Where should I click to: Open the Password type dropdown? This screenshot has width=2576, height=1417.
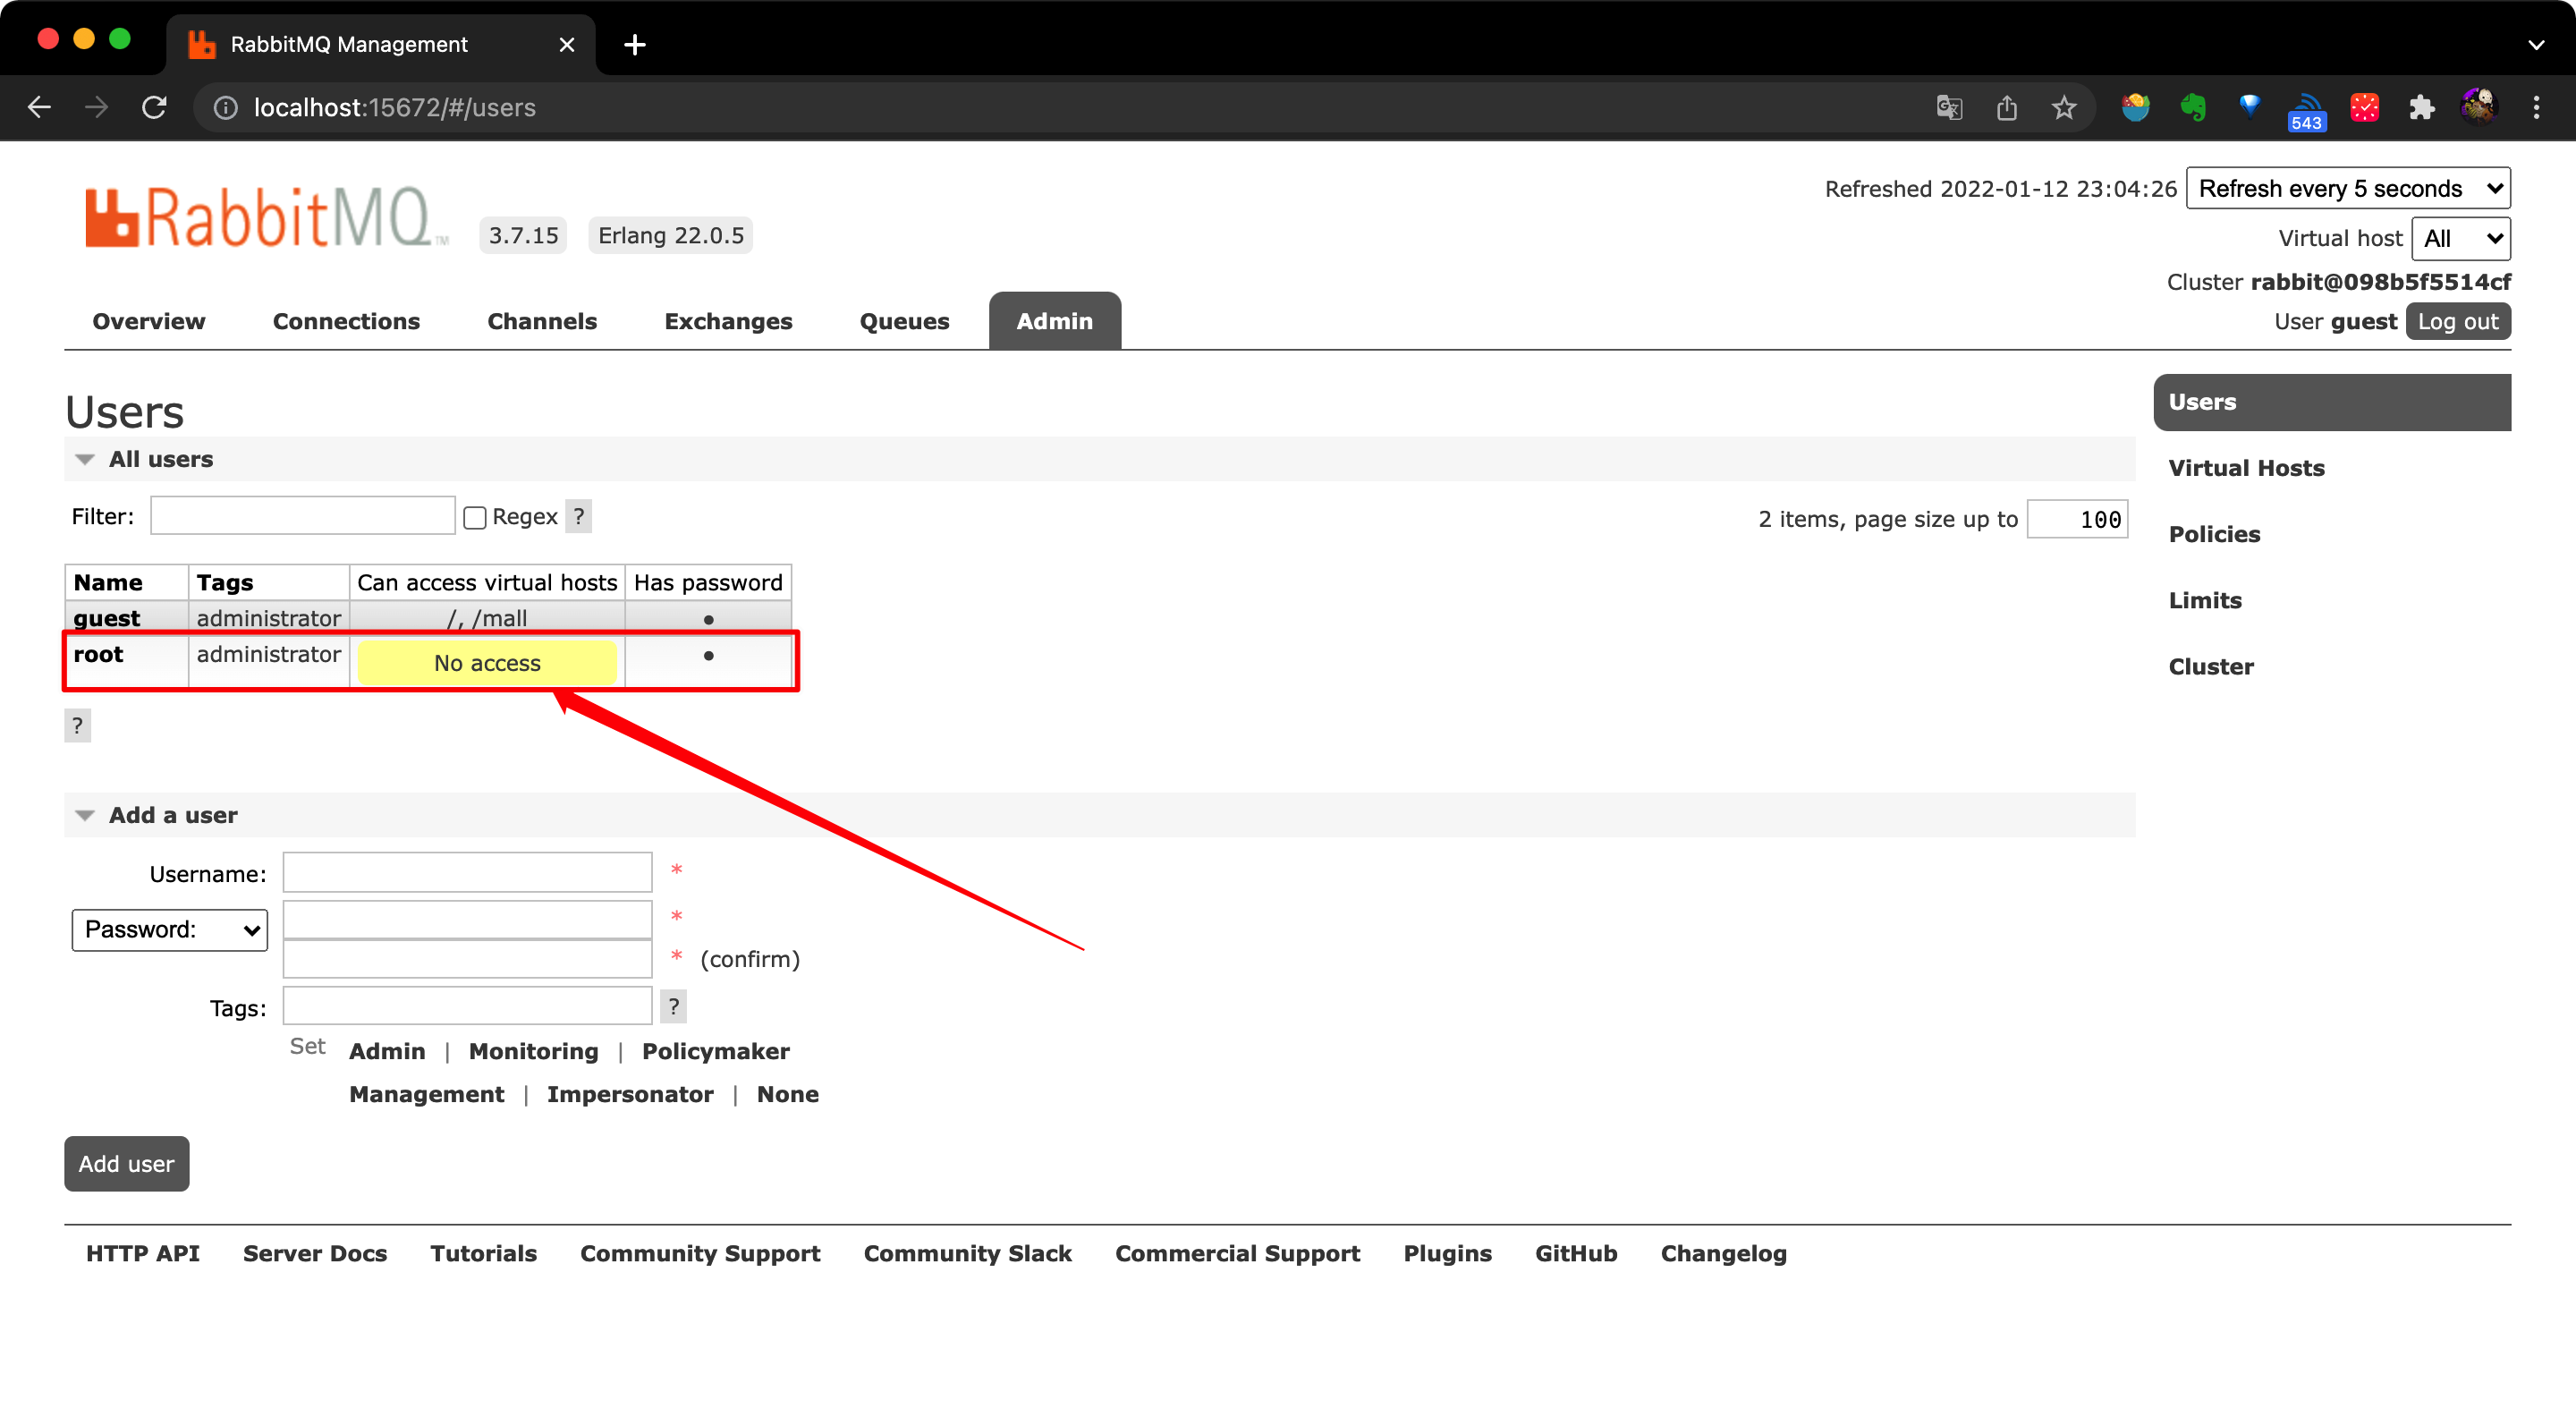pyautogui.click(x=169, y=929)
